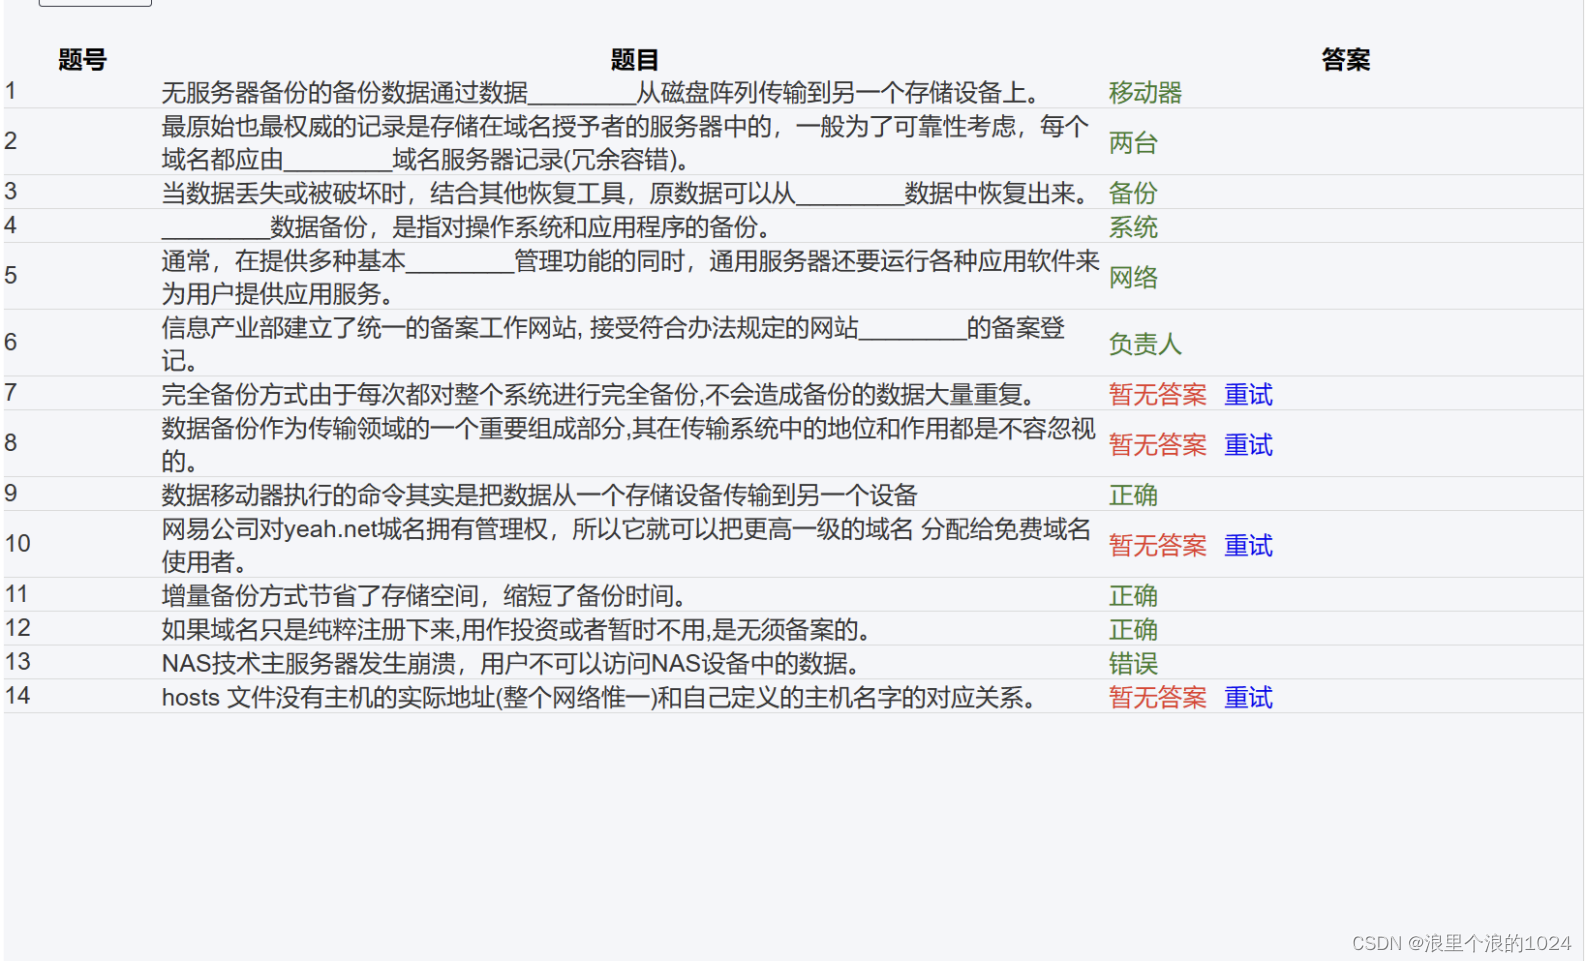Image resolution: width=1587 pixels, height=962 pixels.
Task: Click the row number 10 cell
Action: click(17, 543)
